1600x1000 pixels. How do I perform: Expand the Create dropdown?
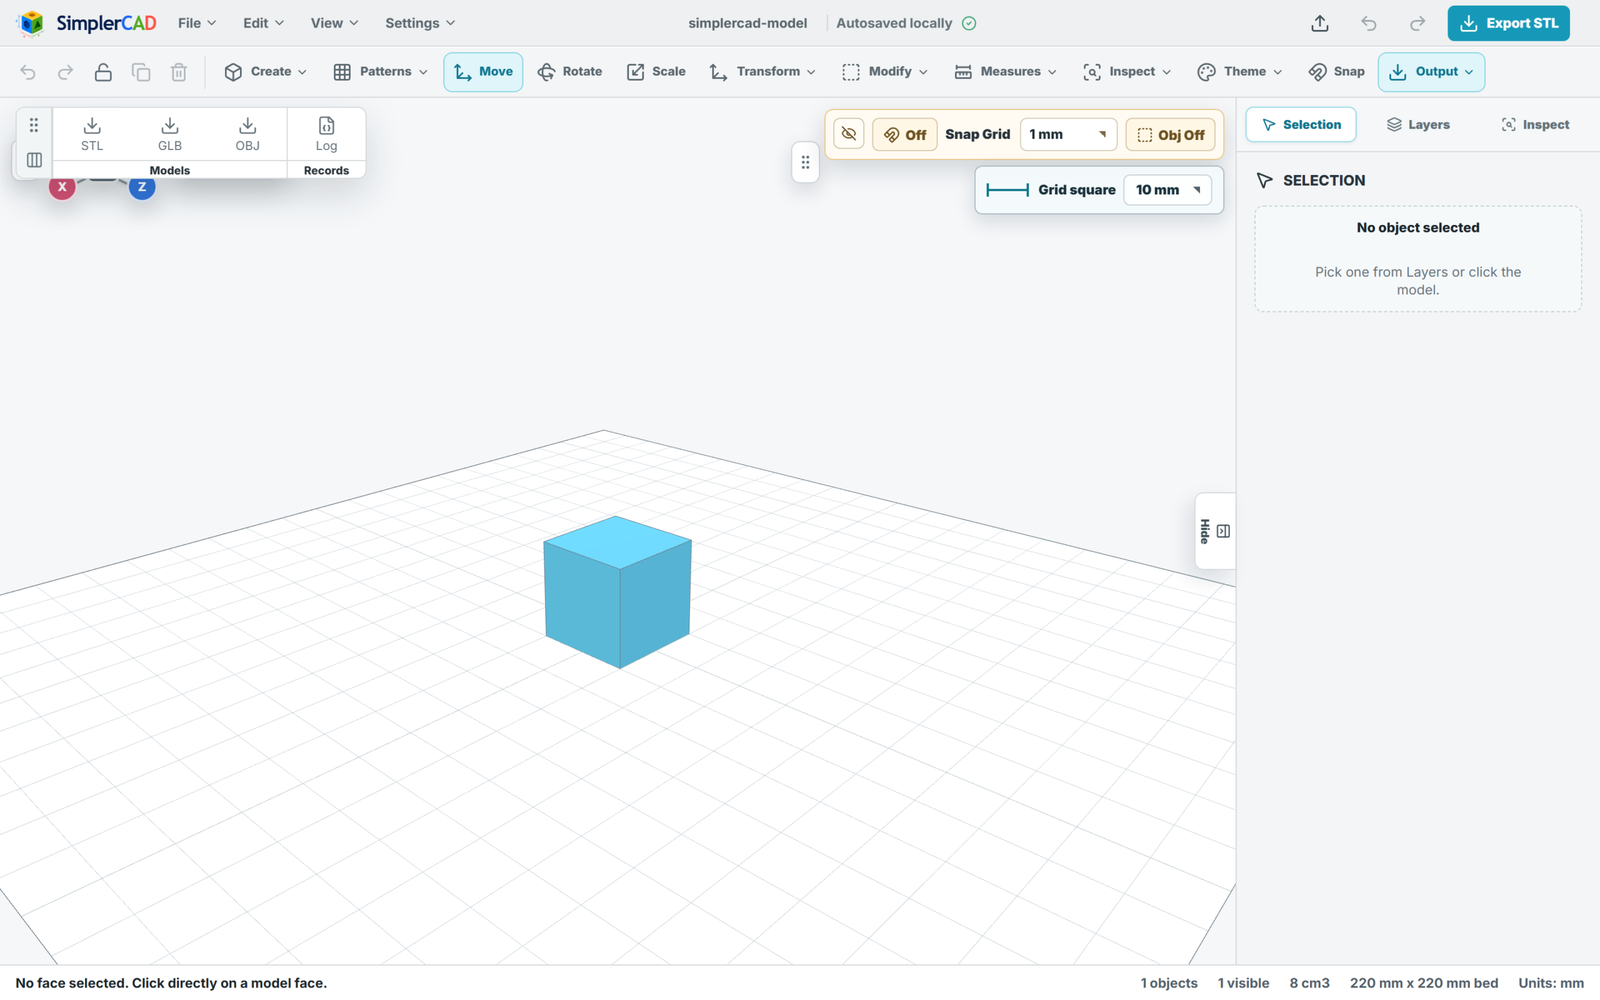[265, 72]
